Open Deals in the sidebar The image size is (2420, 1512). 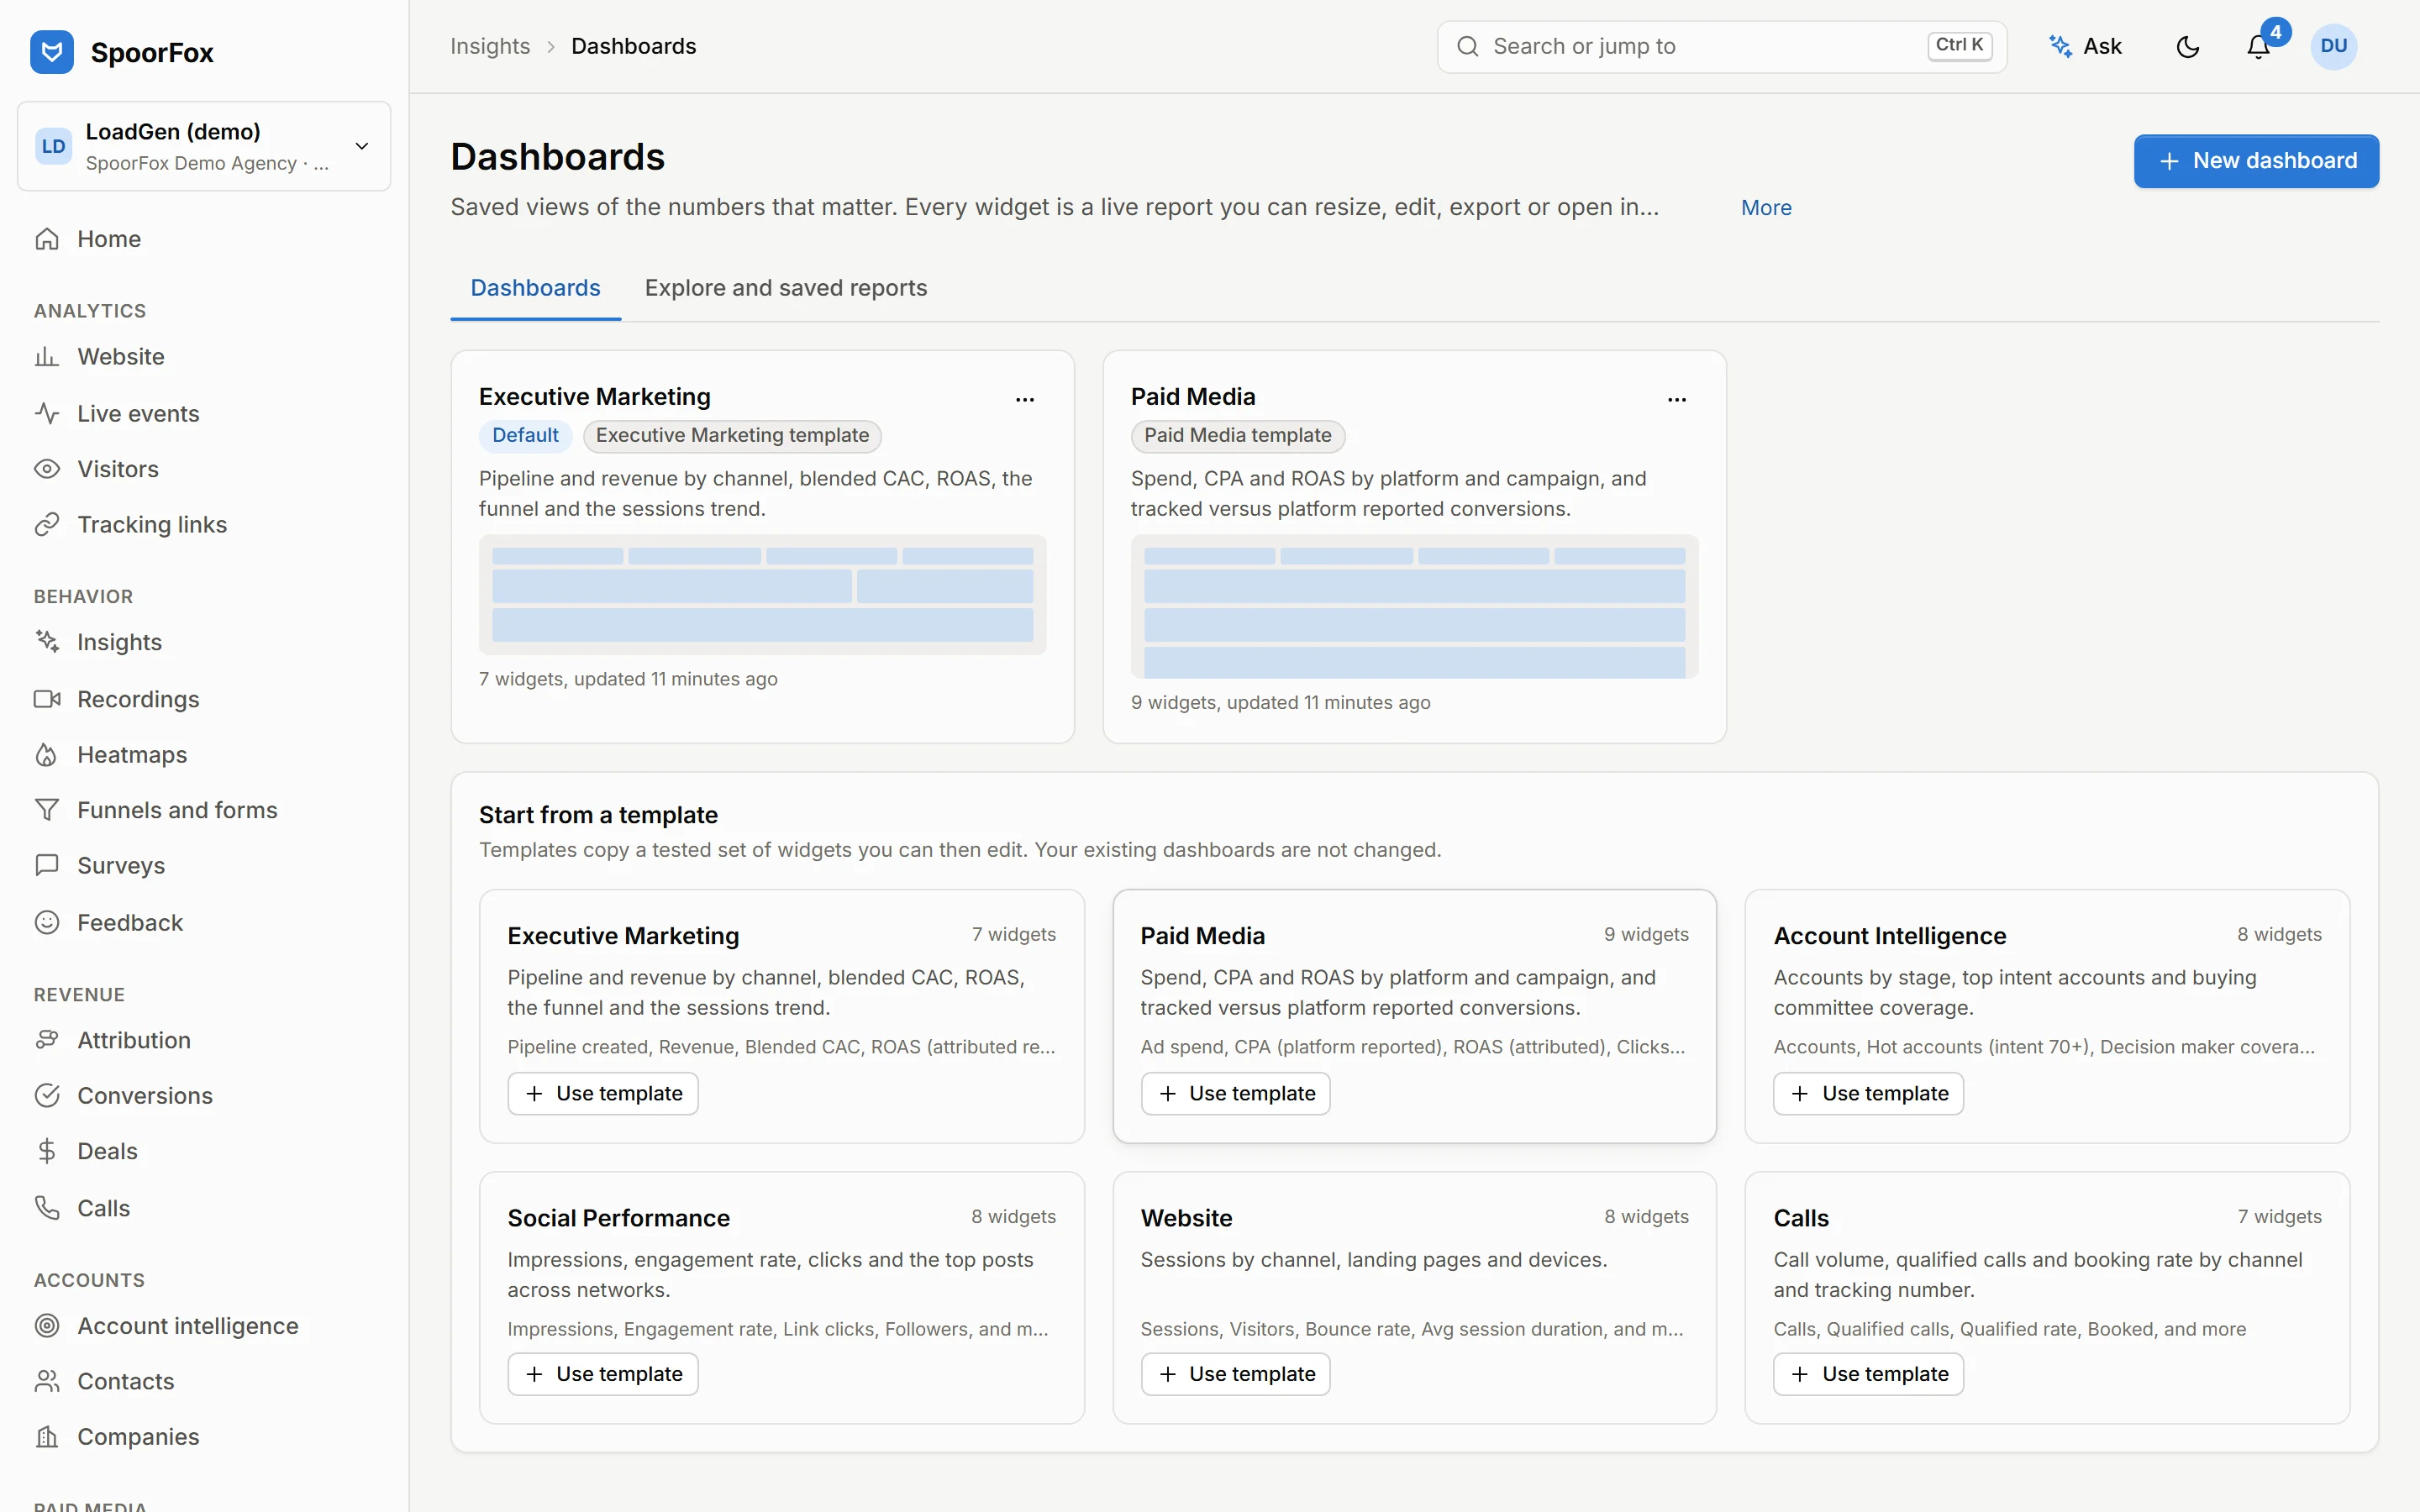point(204,1151)
